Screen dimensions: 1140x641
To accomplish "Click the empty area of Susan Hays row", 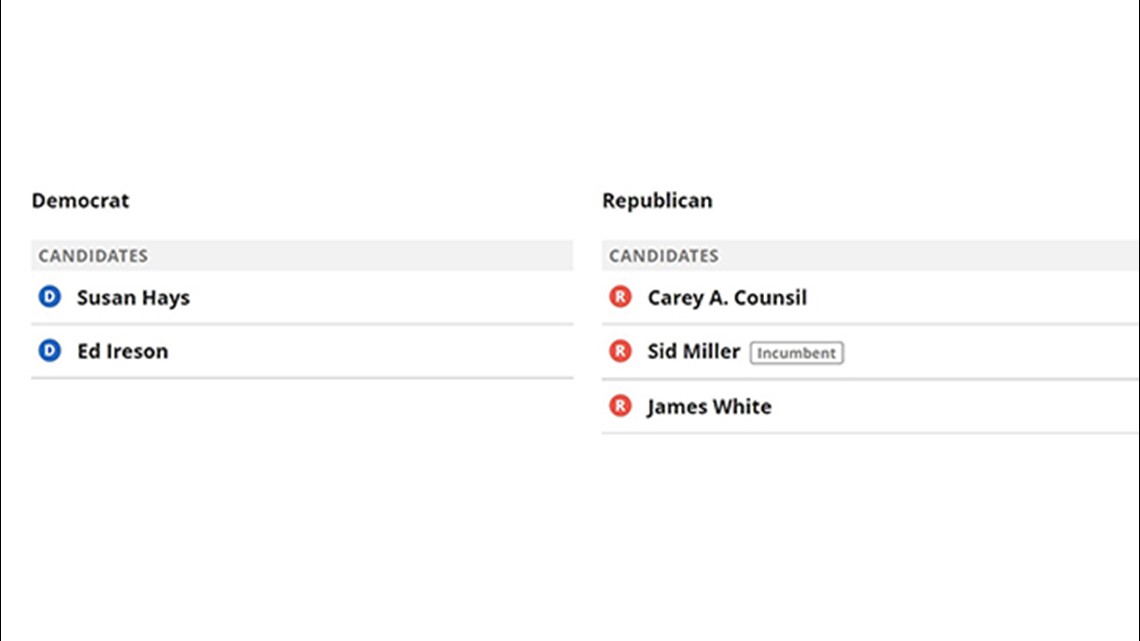I will point(382,297).
